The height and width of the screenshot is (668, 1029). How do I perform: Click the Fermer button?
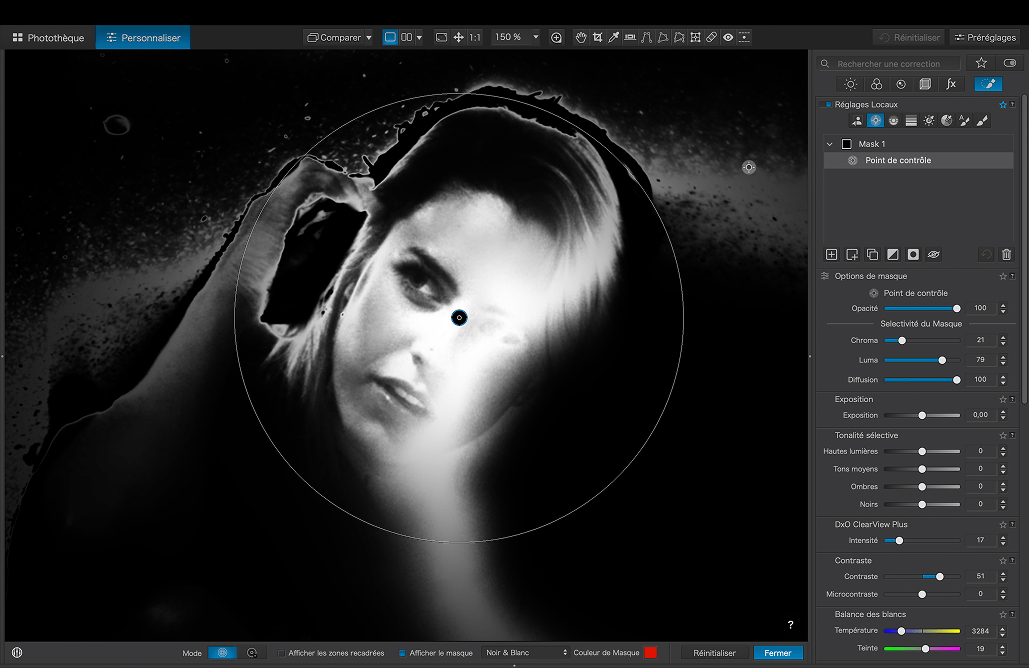[x=777, y=653]
